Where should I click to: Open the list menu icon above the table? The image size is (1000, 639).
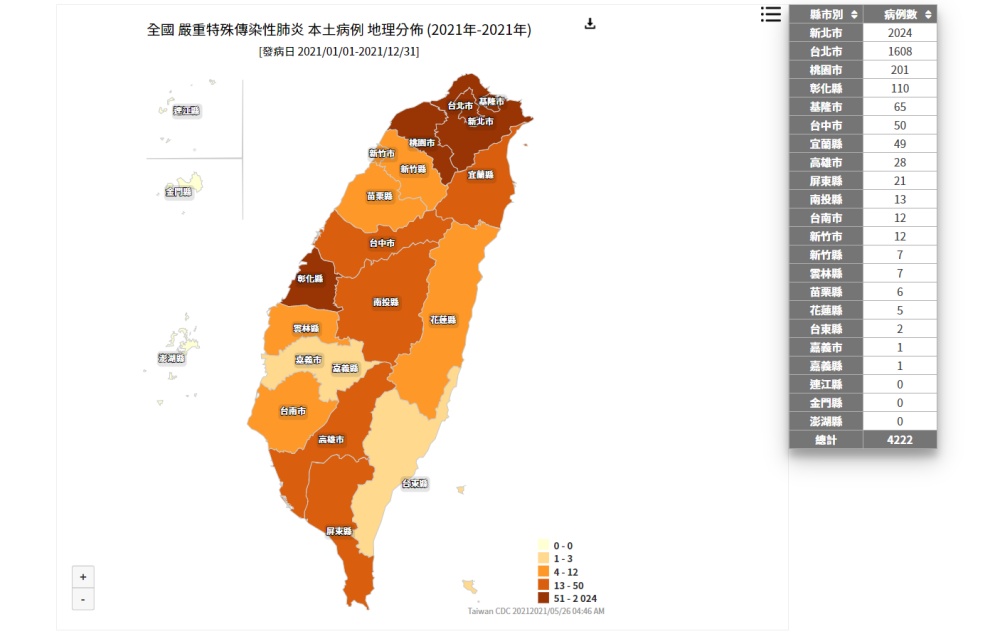tap(770, 14)
